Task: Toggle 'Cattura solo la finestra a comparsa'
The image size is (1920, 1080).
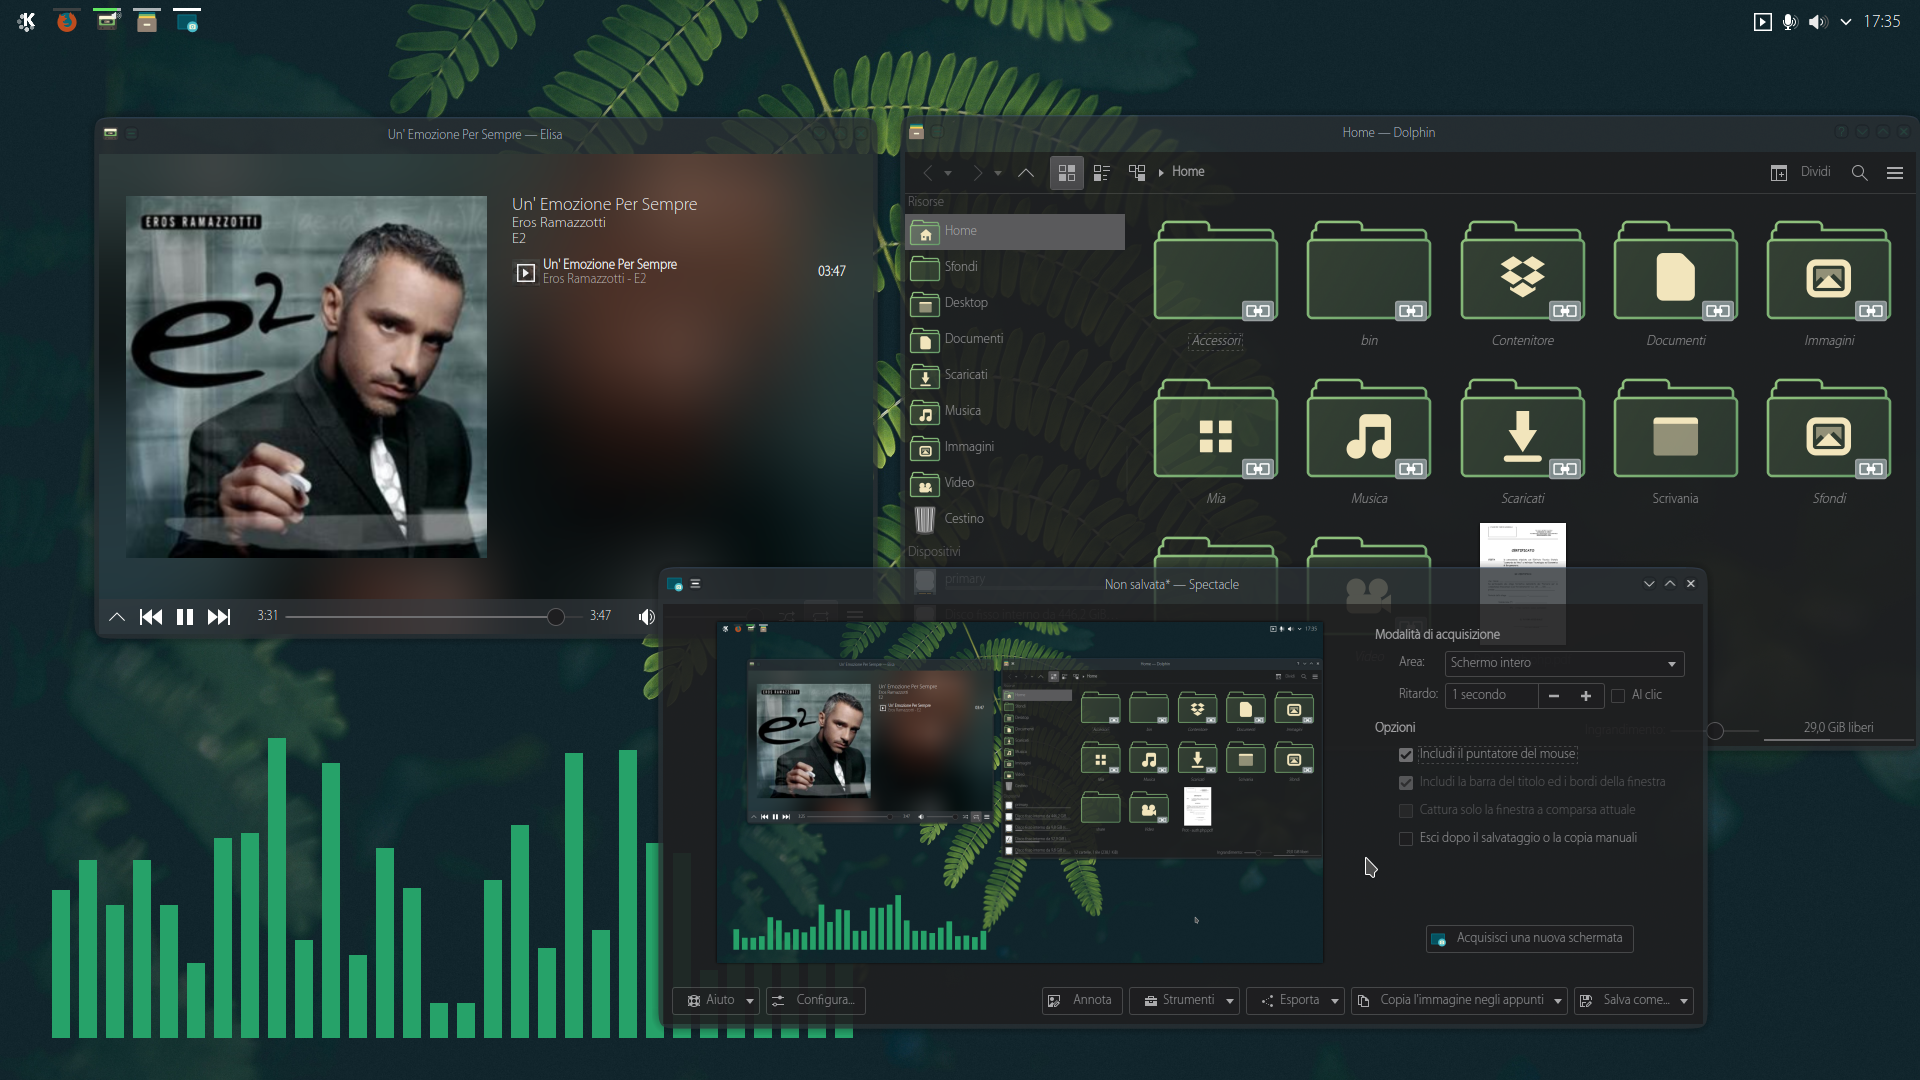Action: [x=1406, y=811]
